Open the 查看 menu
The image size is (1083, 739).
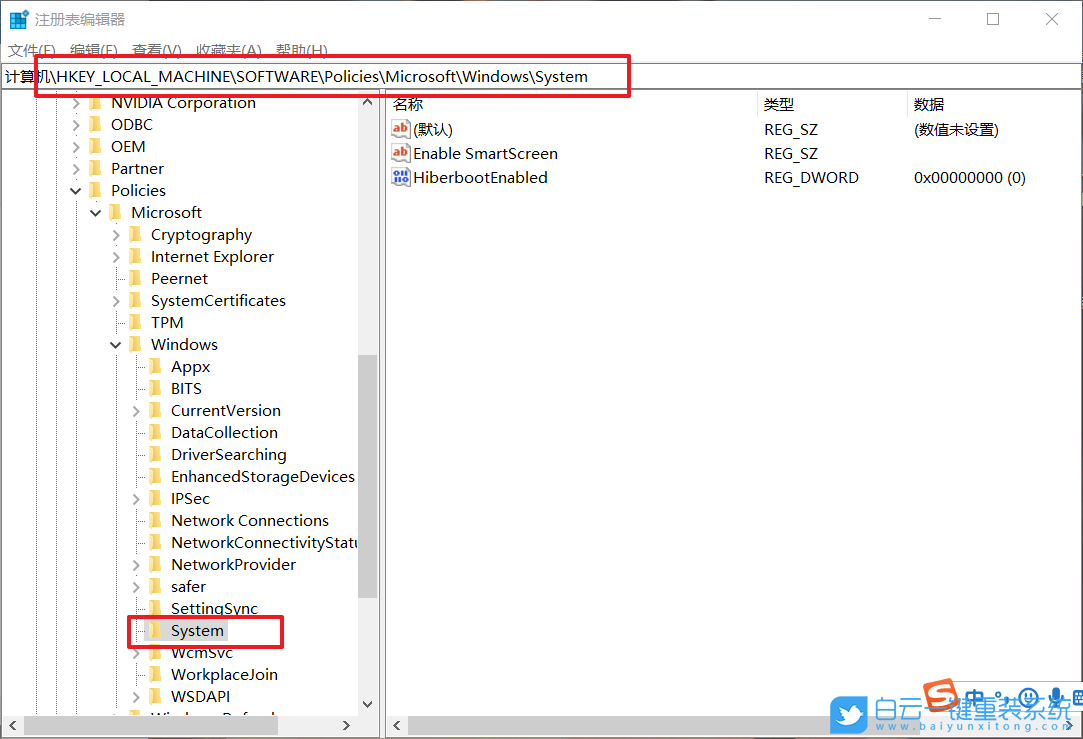(x=156, y=50)
